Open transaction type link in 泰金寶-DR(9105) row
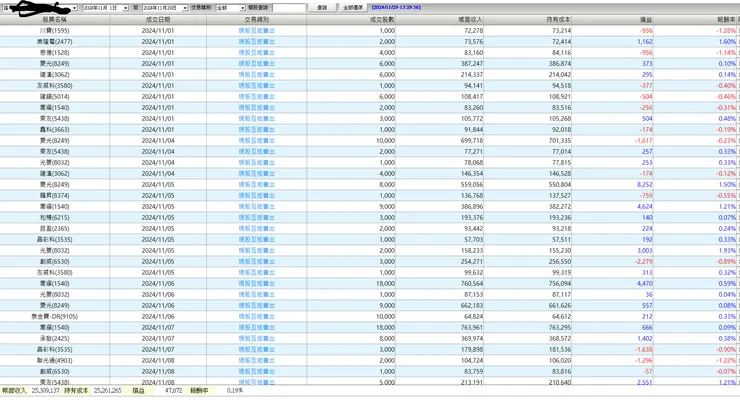The width and height of the screenshot is (740, 400). click(256, 317)
